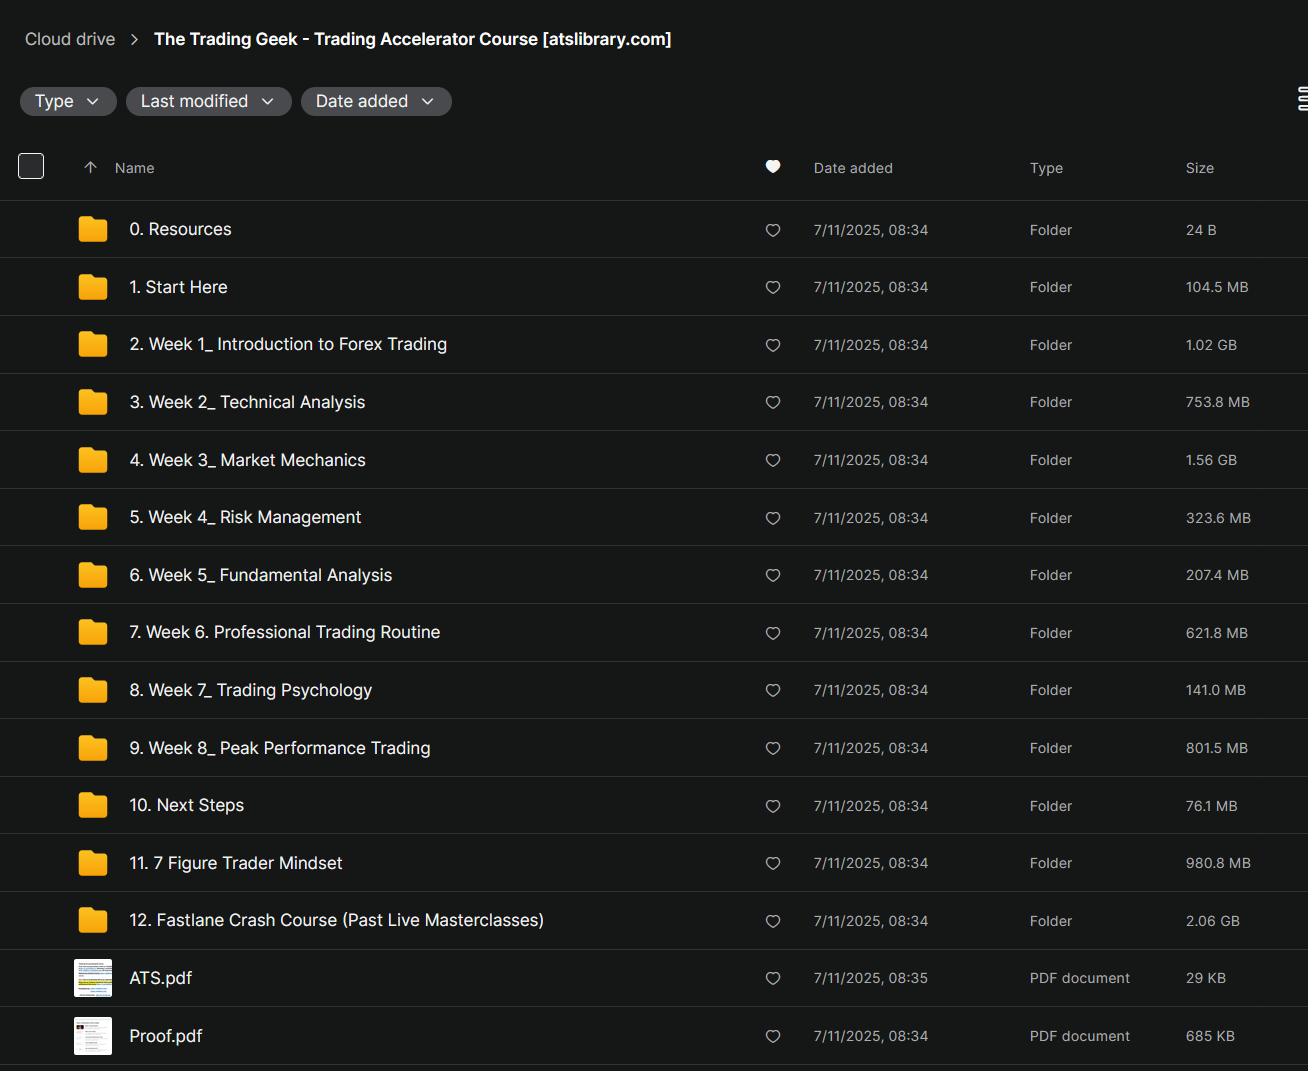Click the favourites heart icon in the column header
This screenshot has width=1308, height=1071.
[x=773, y=167]
